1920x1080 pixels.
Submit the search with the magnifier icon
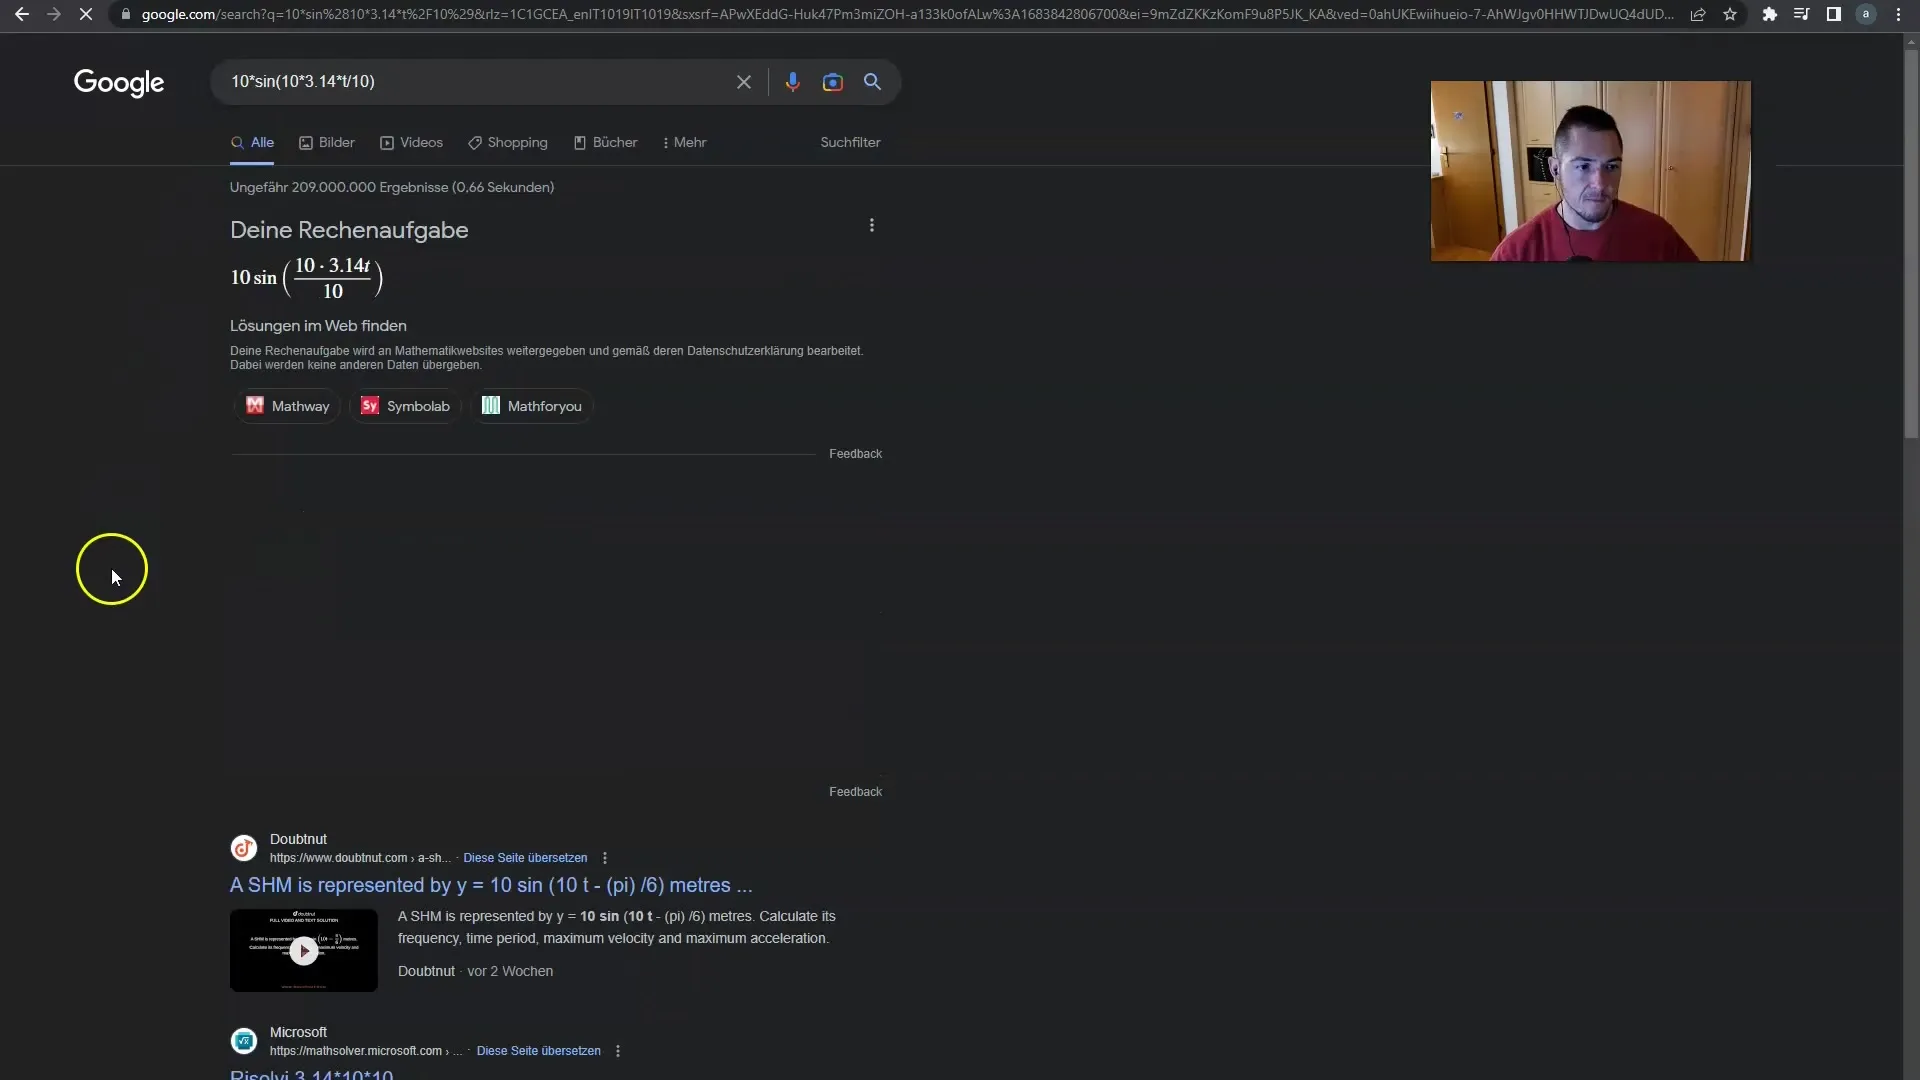[x=873, y=82]
